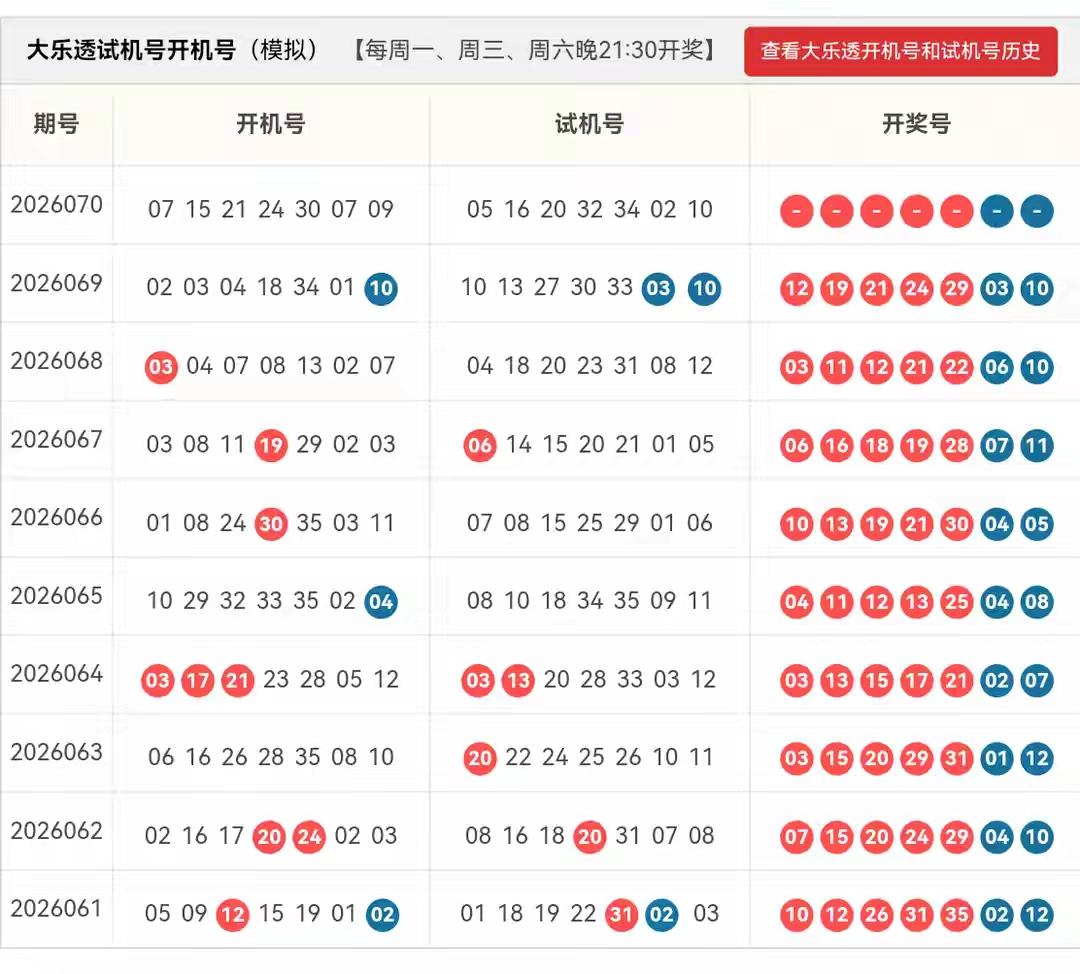Click the last blue placeholder ball in 2026070 row
1080x974 pixels.
pos(1037,211)
